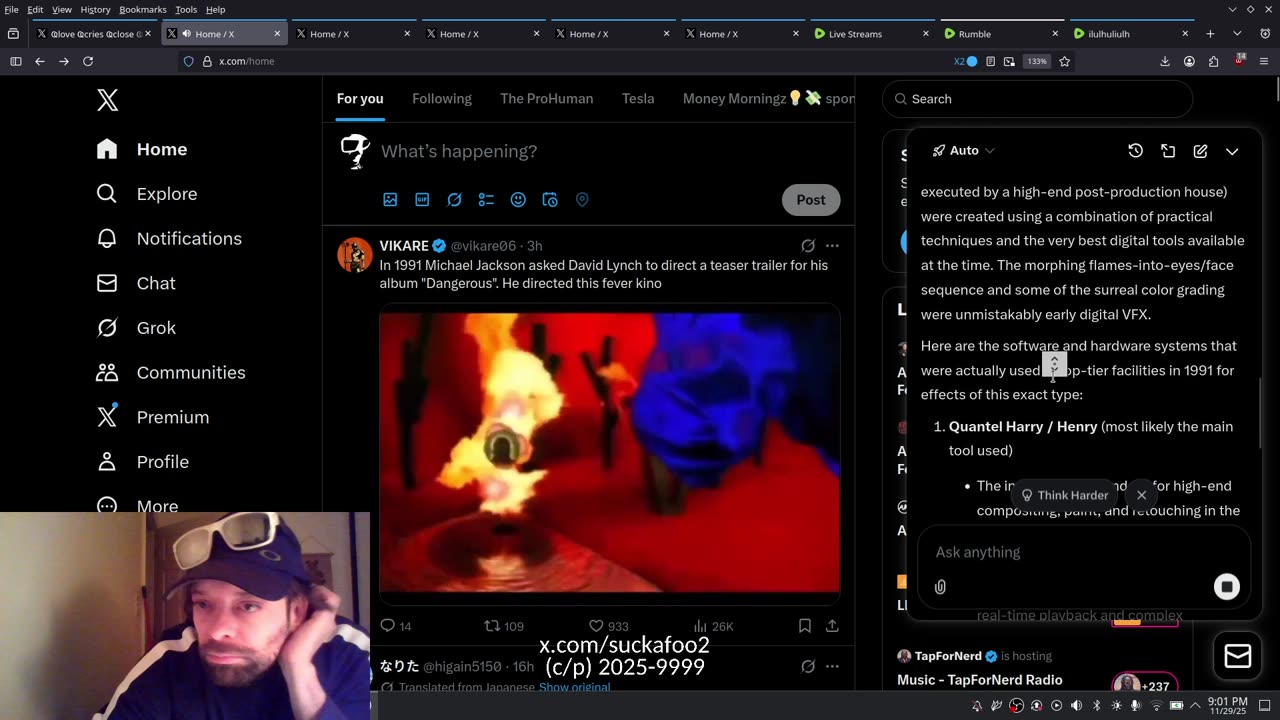Click Show original translation link
The height and width of the screenshot is (720, 1280).
574,688
